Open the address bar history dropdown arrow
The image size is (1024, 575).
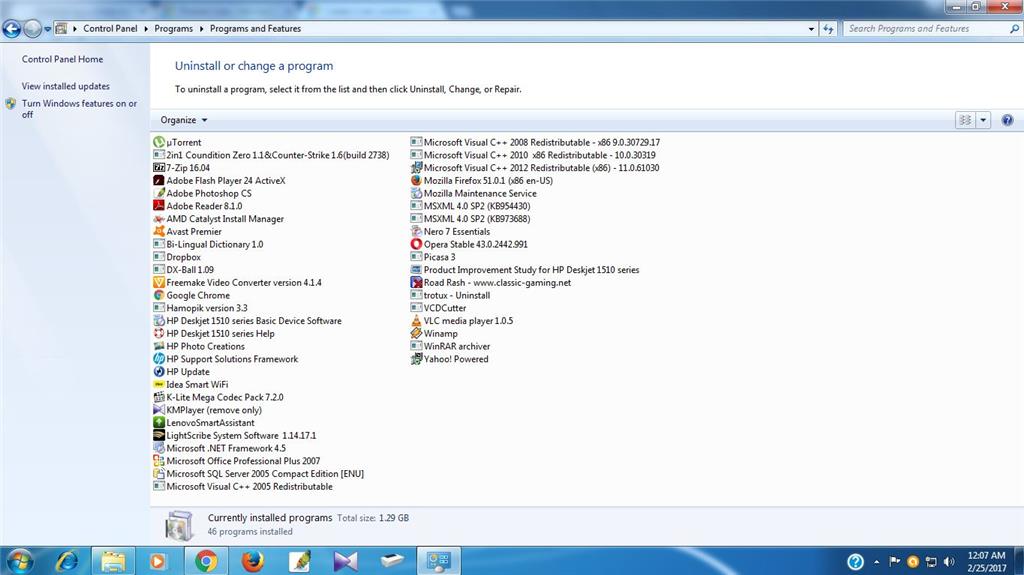[x=811, y=29]
